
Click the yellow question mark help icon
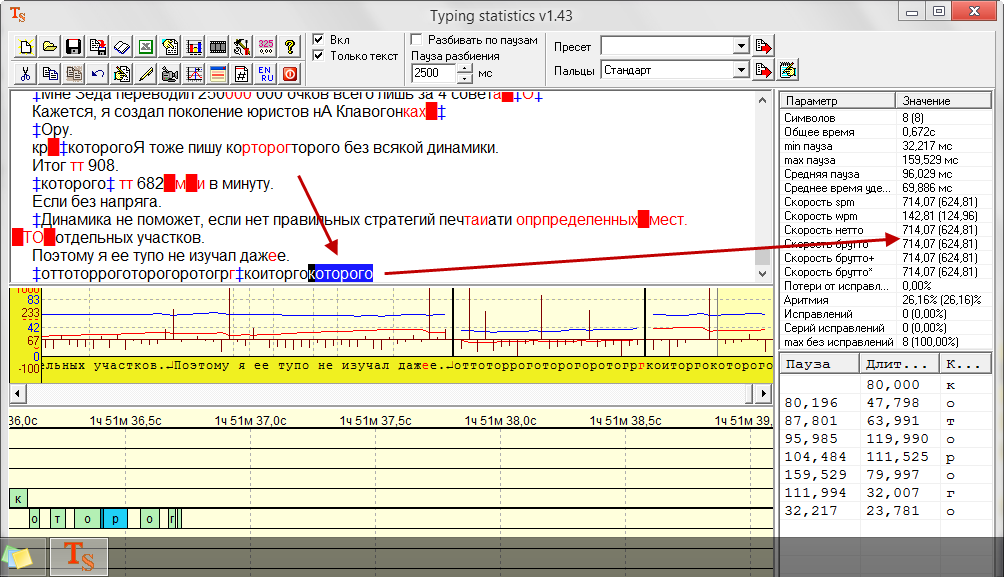289,46
